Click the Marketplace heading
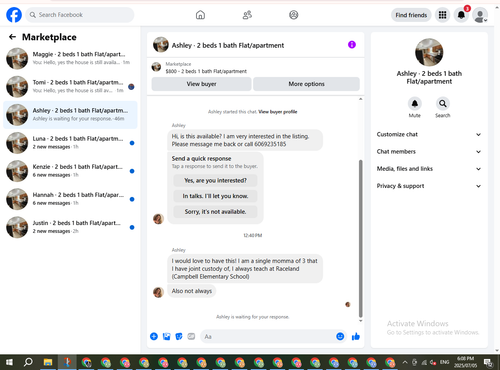 [49, 37]
